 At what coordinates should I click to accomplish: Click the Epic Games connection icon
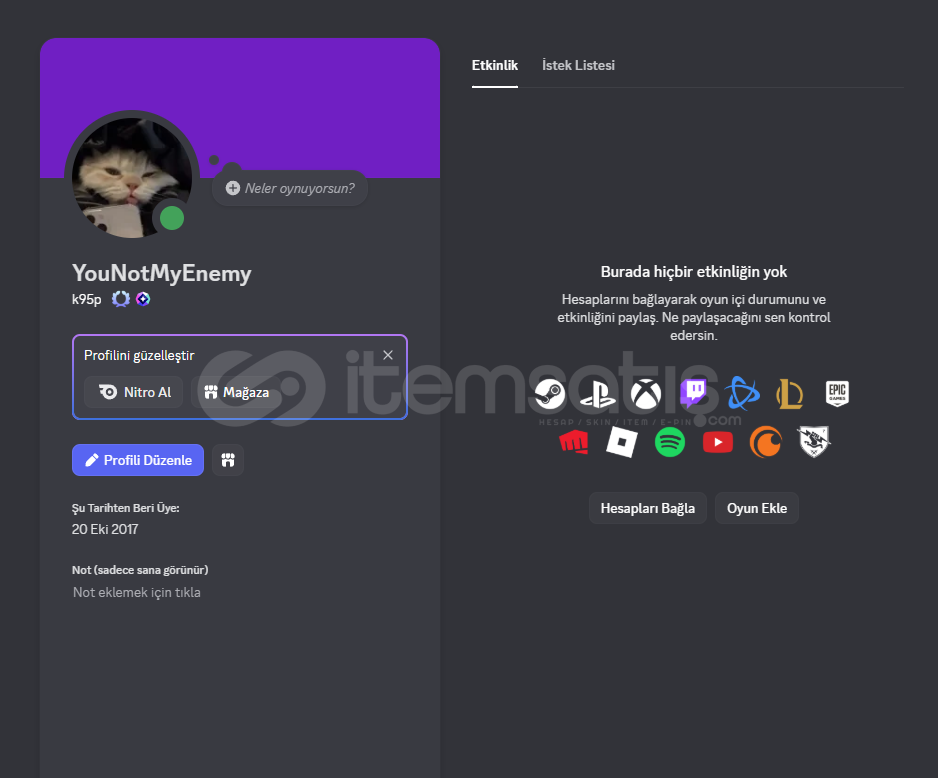pos(837,393)
